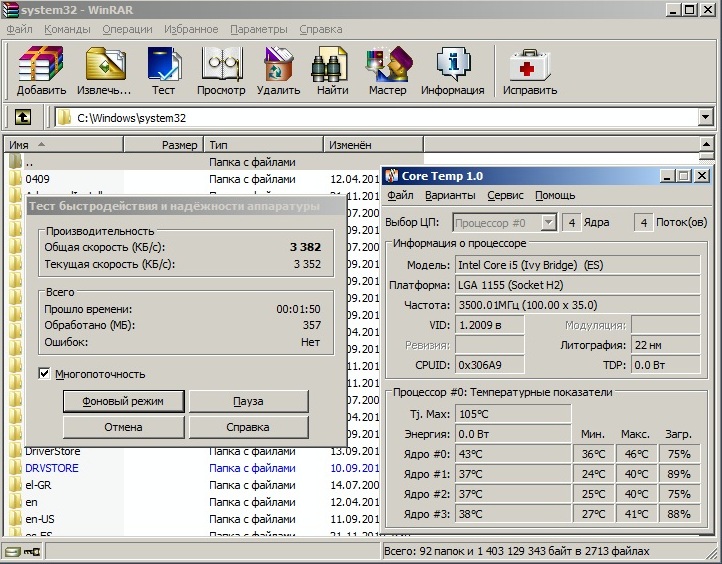The width and height of the screenshot is (722, 564).
Task: Click the file list scrollbar up arrow
Action: (706, 144)
